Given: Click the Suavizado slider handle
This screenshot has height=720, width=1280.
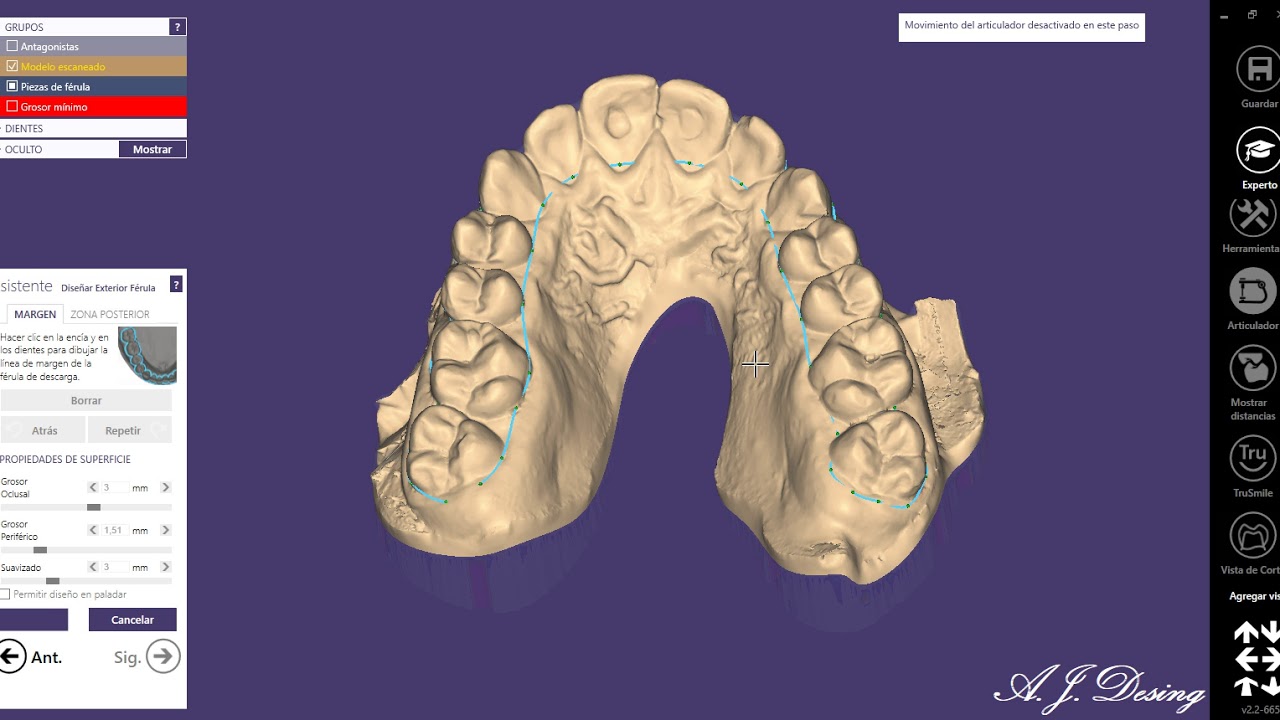Looking at the screenshot, I should [x=52, y=581].
